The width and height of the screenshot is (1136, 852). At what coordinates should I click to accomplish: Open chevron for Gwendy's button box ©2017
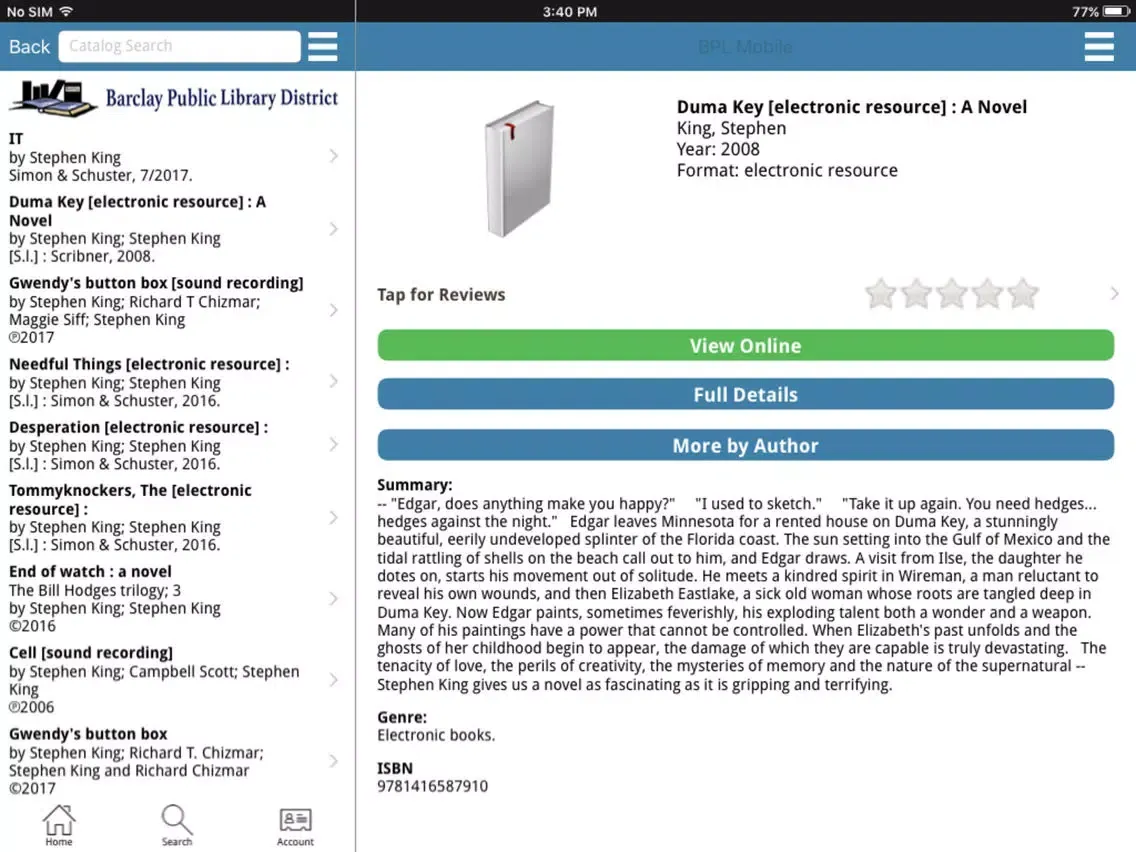pyautogui.click(x=333, y=761)
